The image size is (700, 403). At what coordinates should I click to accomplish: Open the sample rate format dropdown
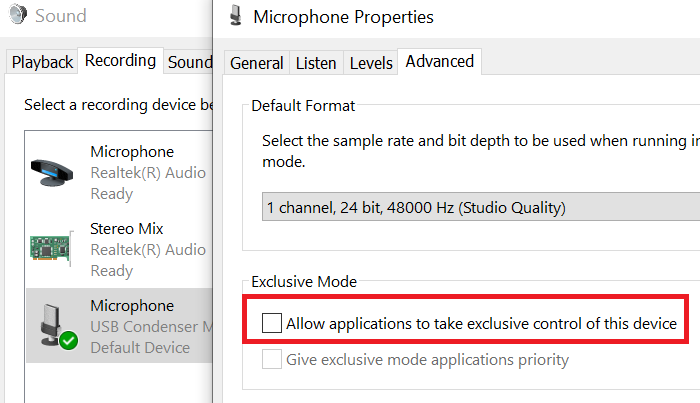[x=480, y=209]
